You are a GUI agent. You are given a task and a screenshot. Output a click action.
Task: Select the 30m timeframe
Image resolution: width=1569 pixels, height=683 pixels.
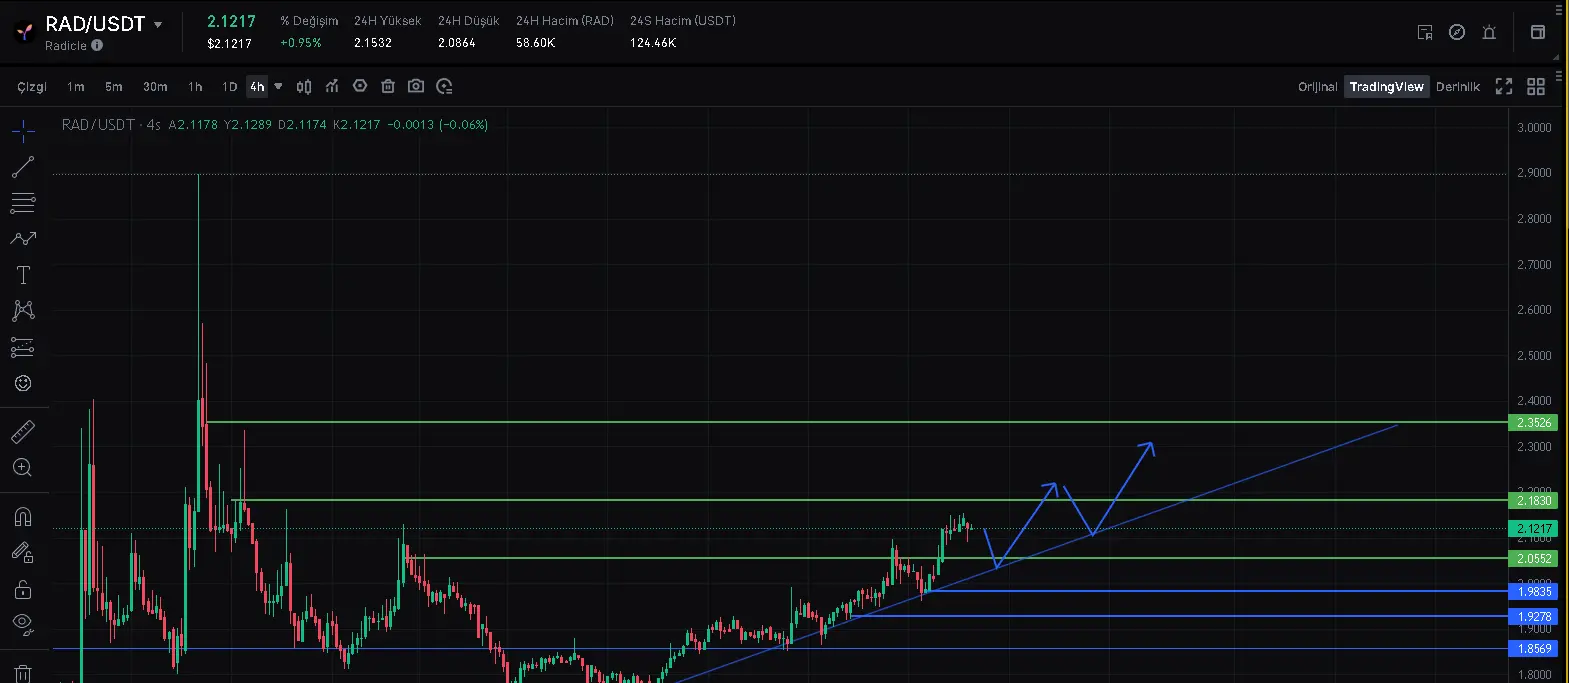coord(155,87)
